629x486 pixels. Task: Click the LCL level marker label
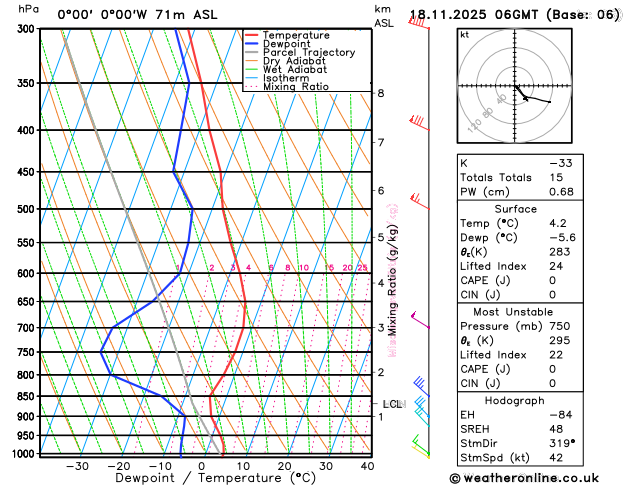click(x=393, y=404)
